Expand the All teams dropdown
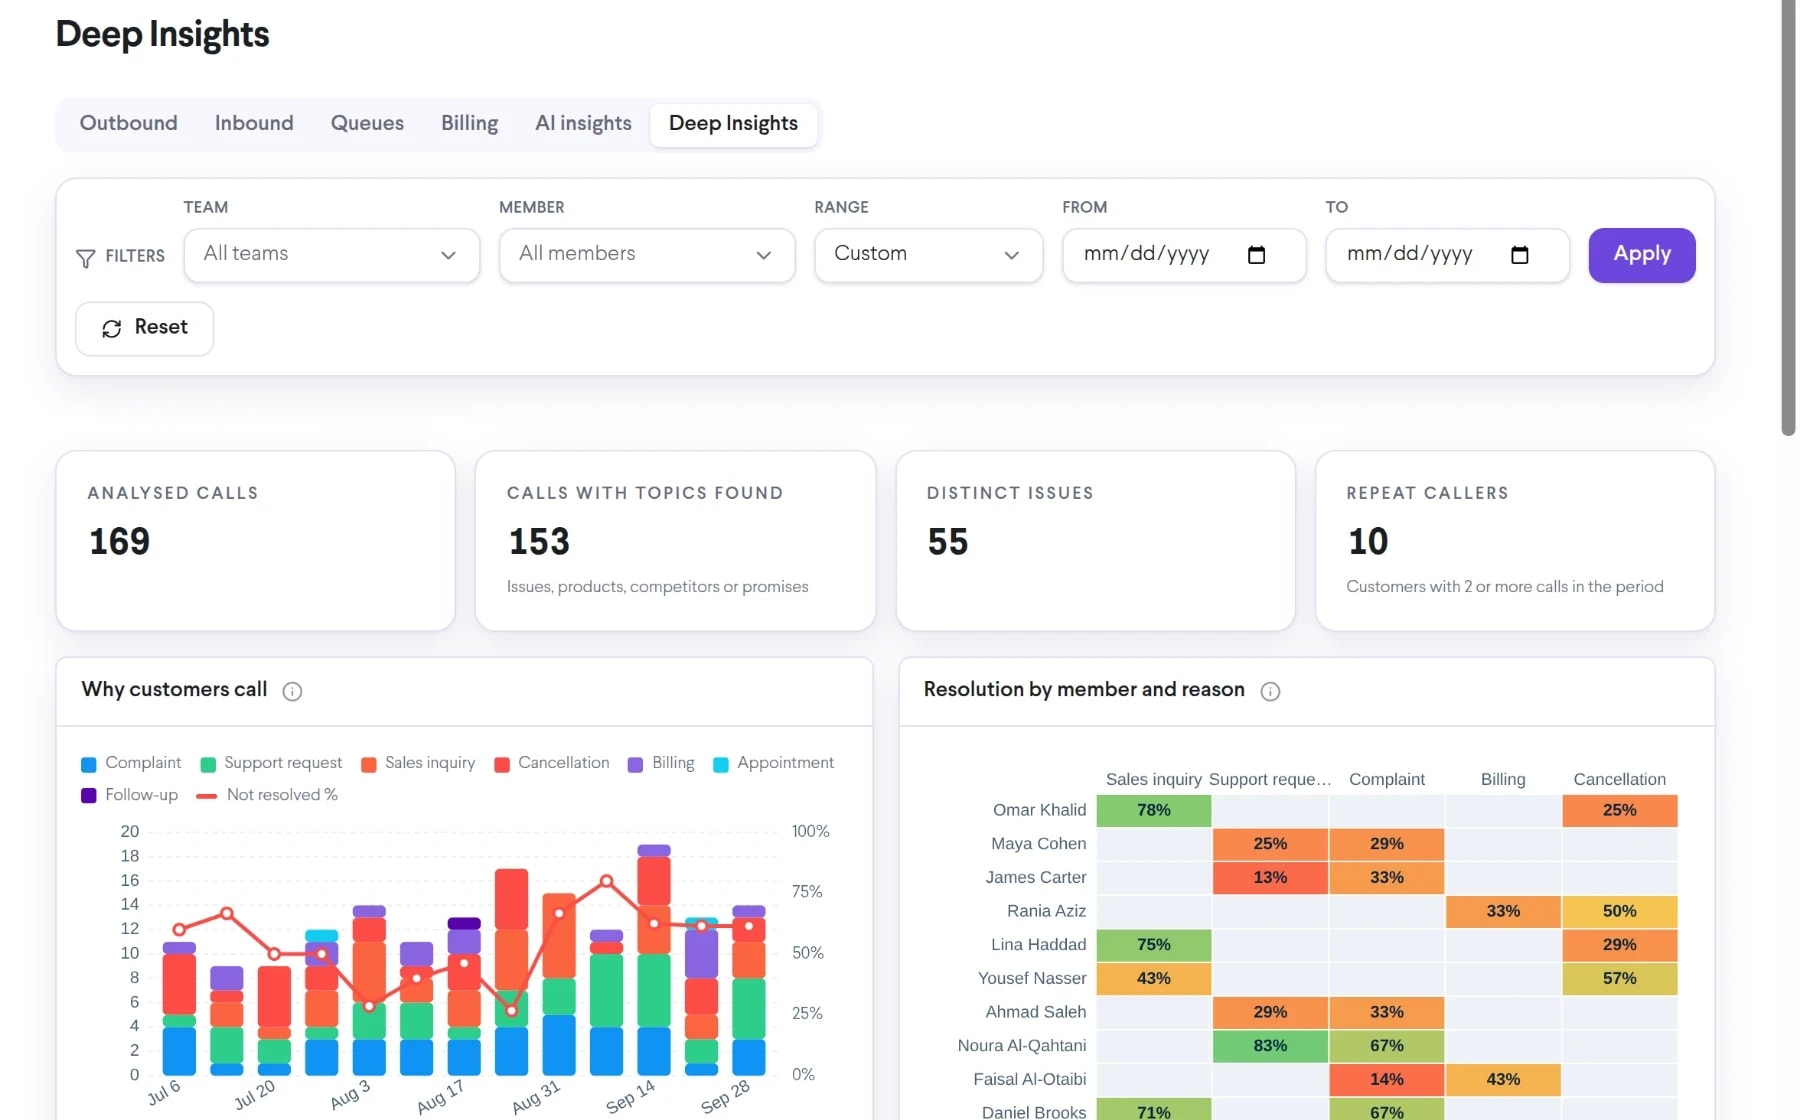Screen dimensions: 1800x1120 coord(332,255)
